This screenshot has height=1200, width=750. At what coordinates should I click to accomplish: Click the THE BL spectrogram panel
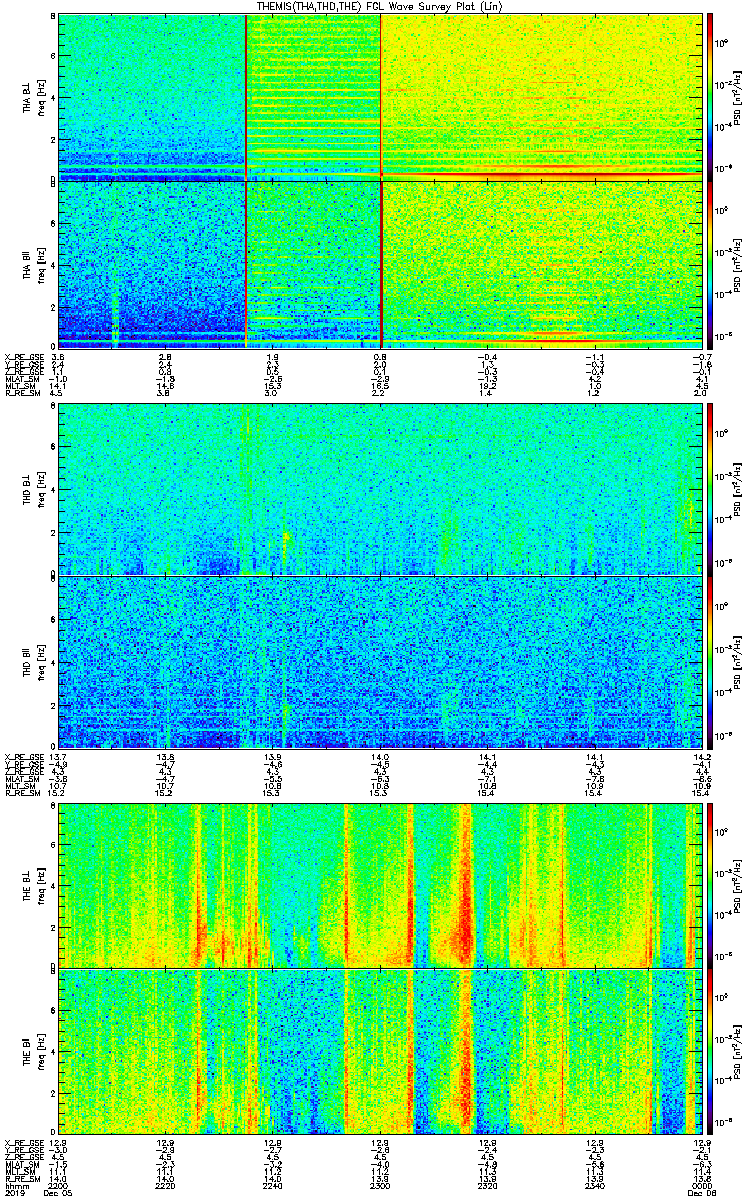click(x=379, y=885)
